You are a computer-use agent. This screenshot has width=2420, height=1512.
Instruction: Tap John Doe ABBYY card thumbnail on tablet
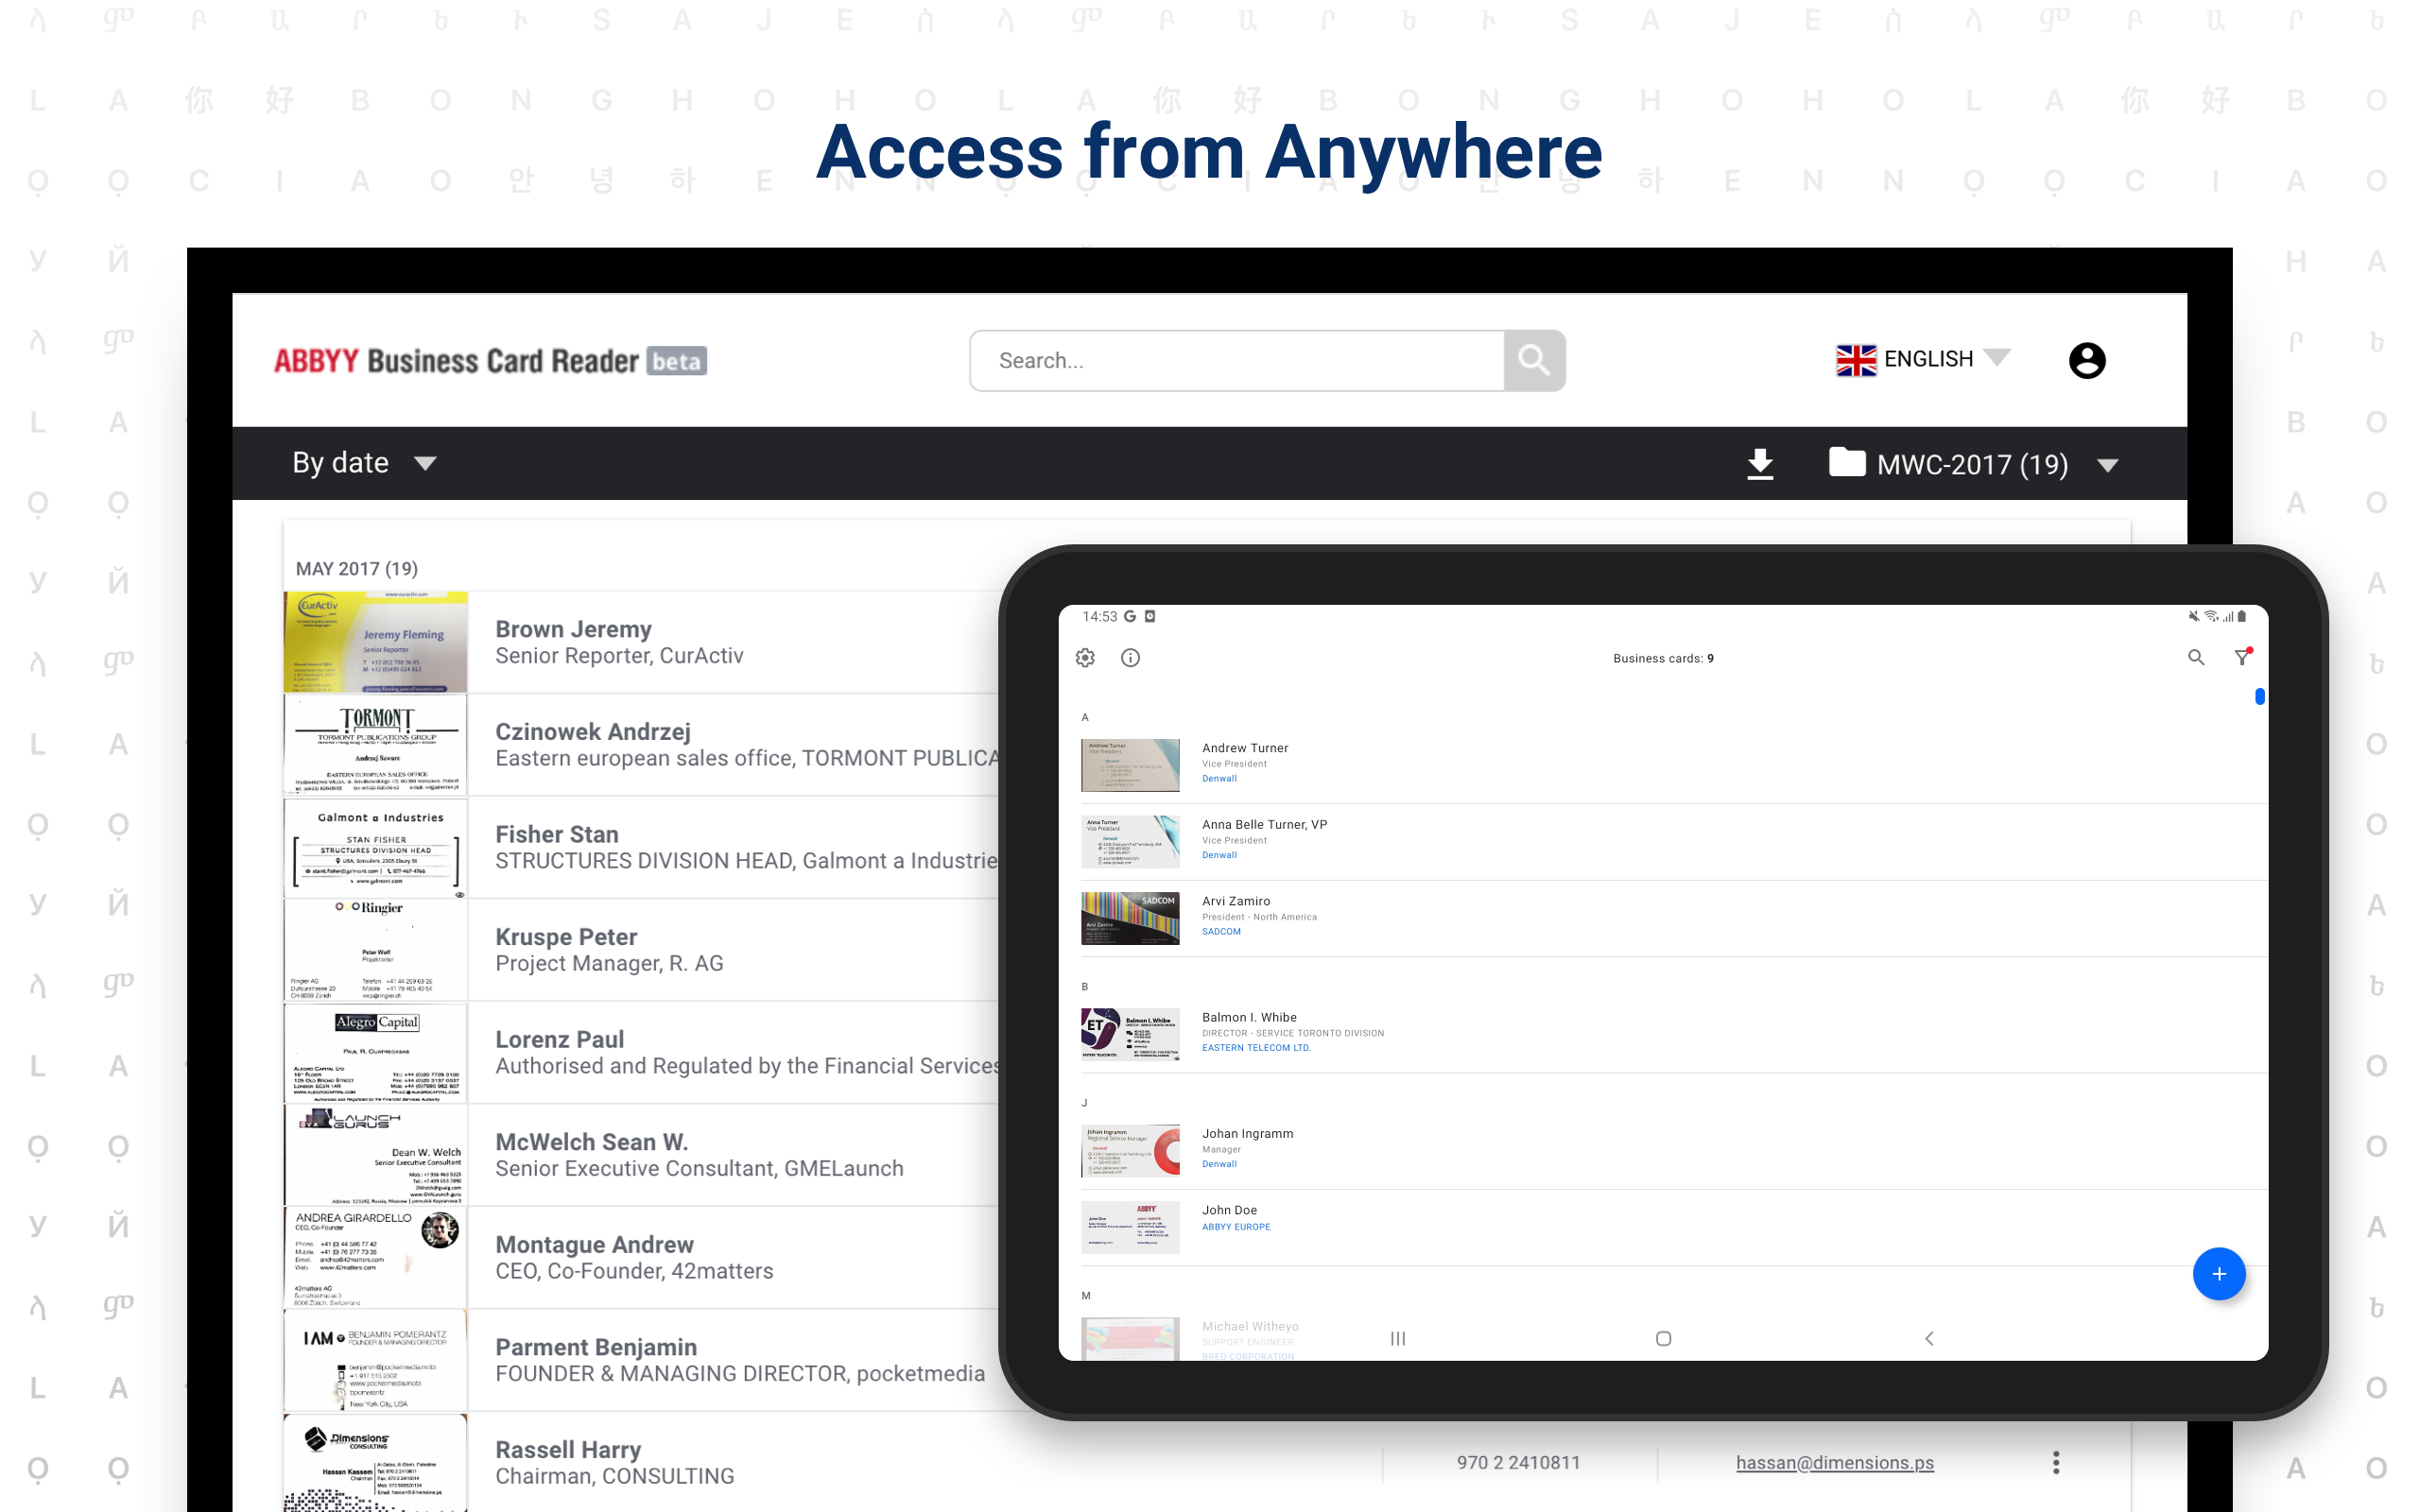coord(1130,1227)
